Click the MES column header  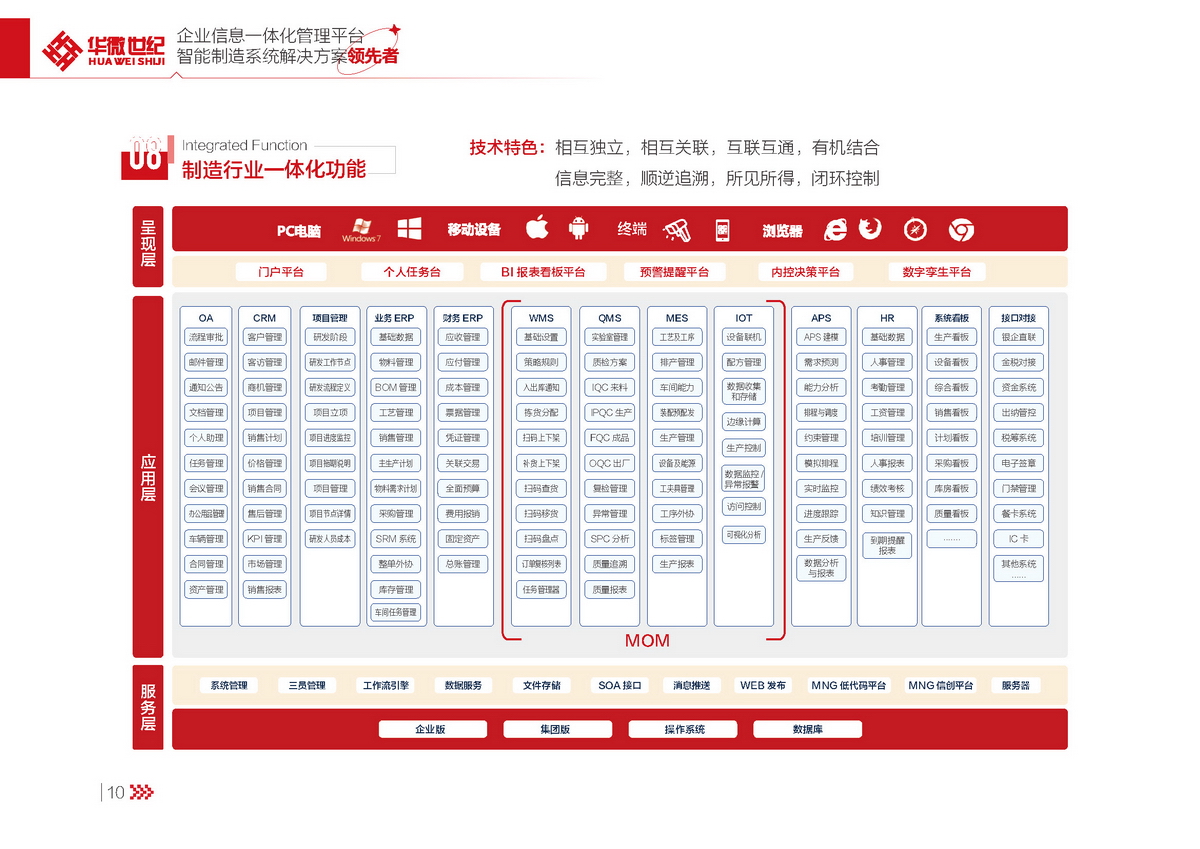pyautogui.click(x=677, y=318)
